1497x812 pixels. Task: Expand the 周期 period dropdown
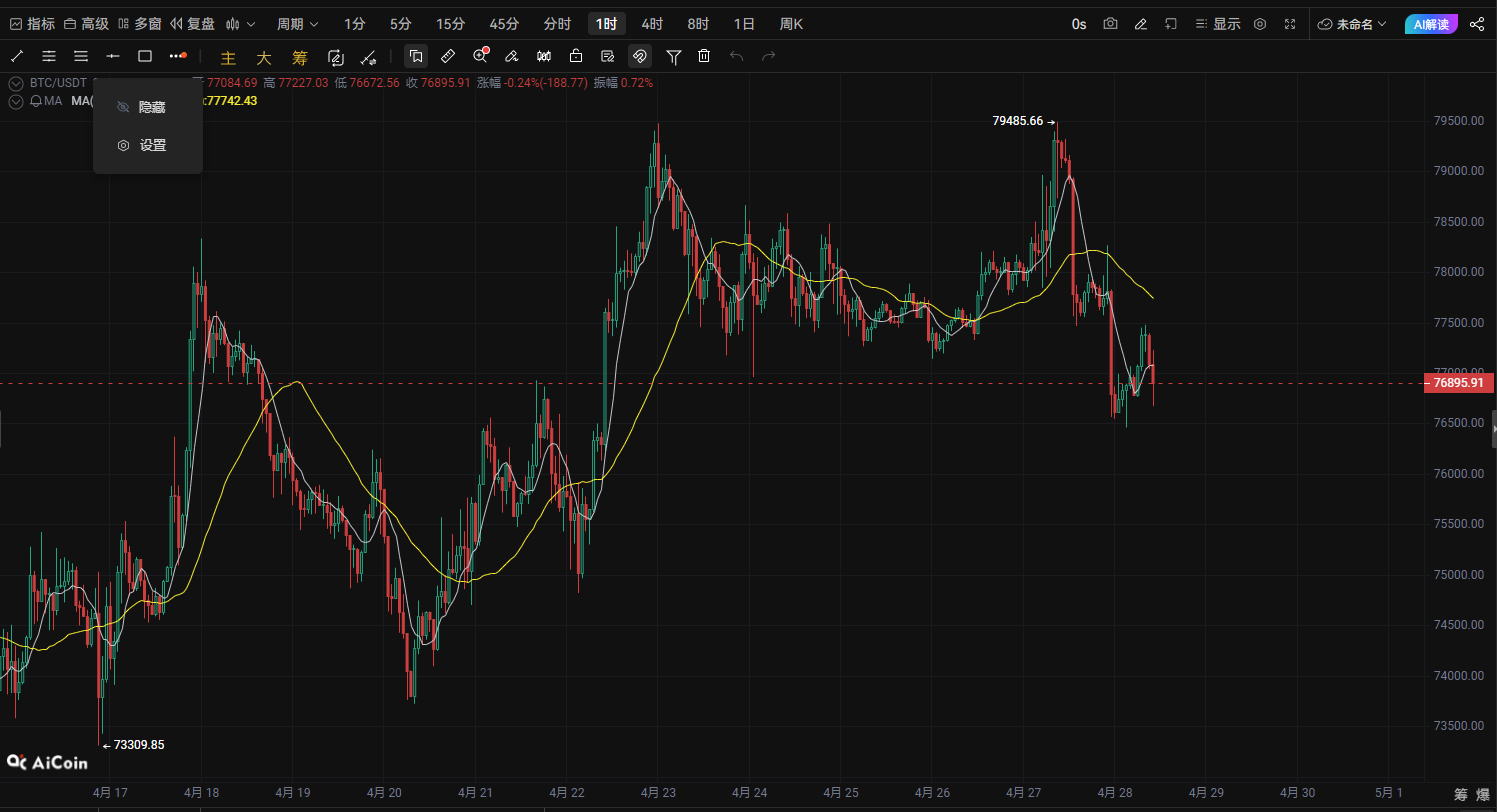tap(298, 24)
